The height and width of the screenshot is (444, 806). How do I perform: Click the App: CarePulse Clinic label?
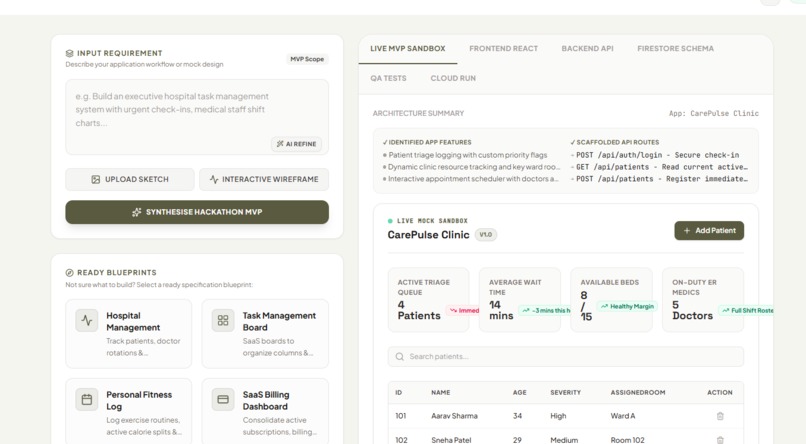pos(713,113)
